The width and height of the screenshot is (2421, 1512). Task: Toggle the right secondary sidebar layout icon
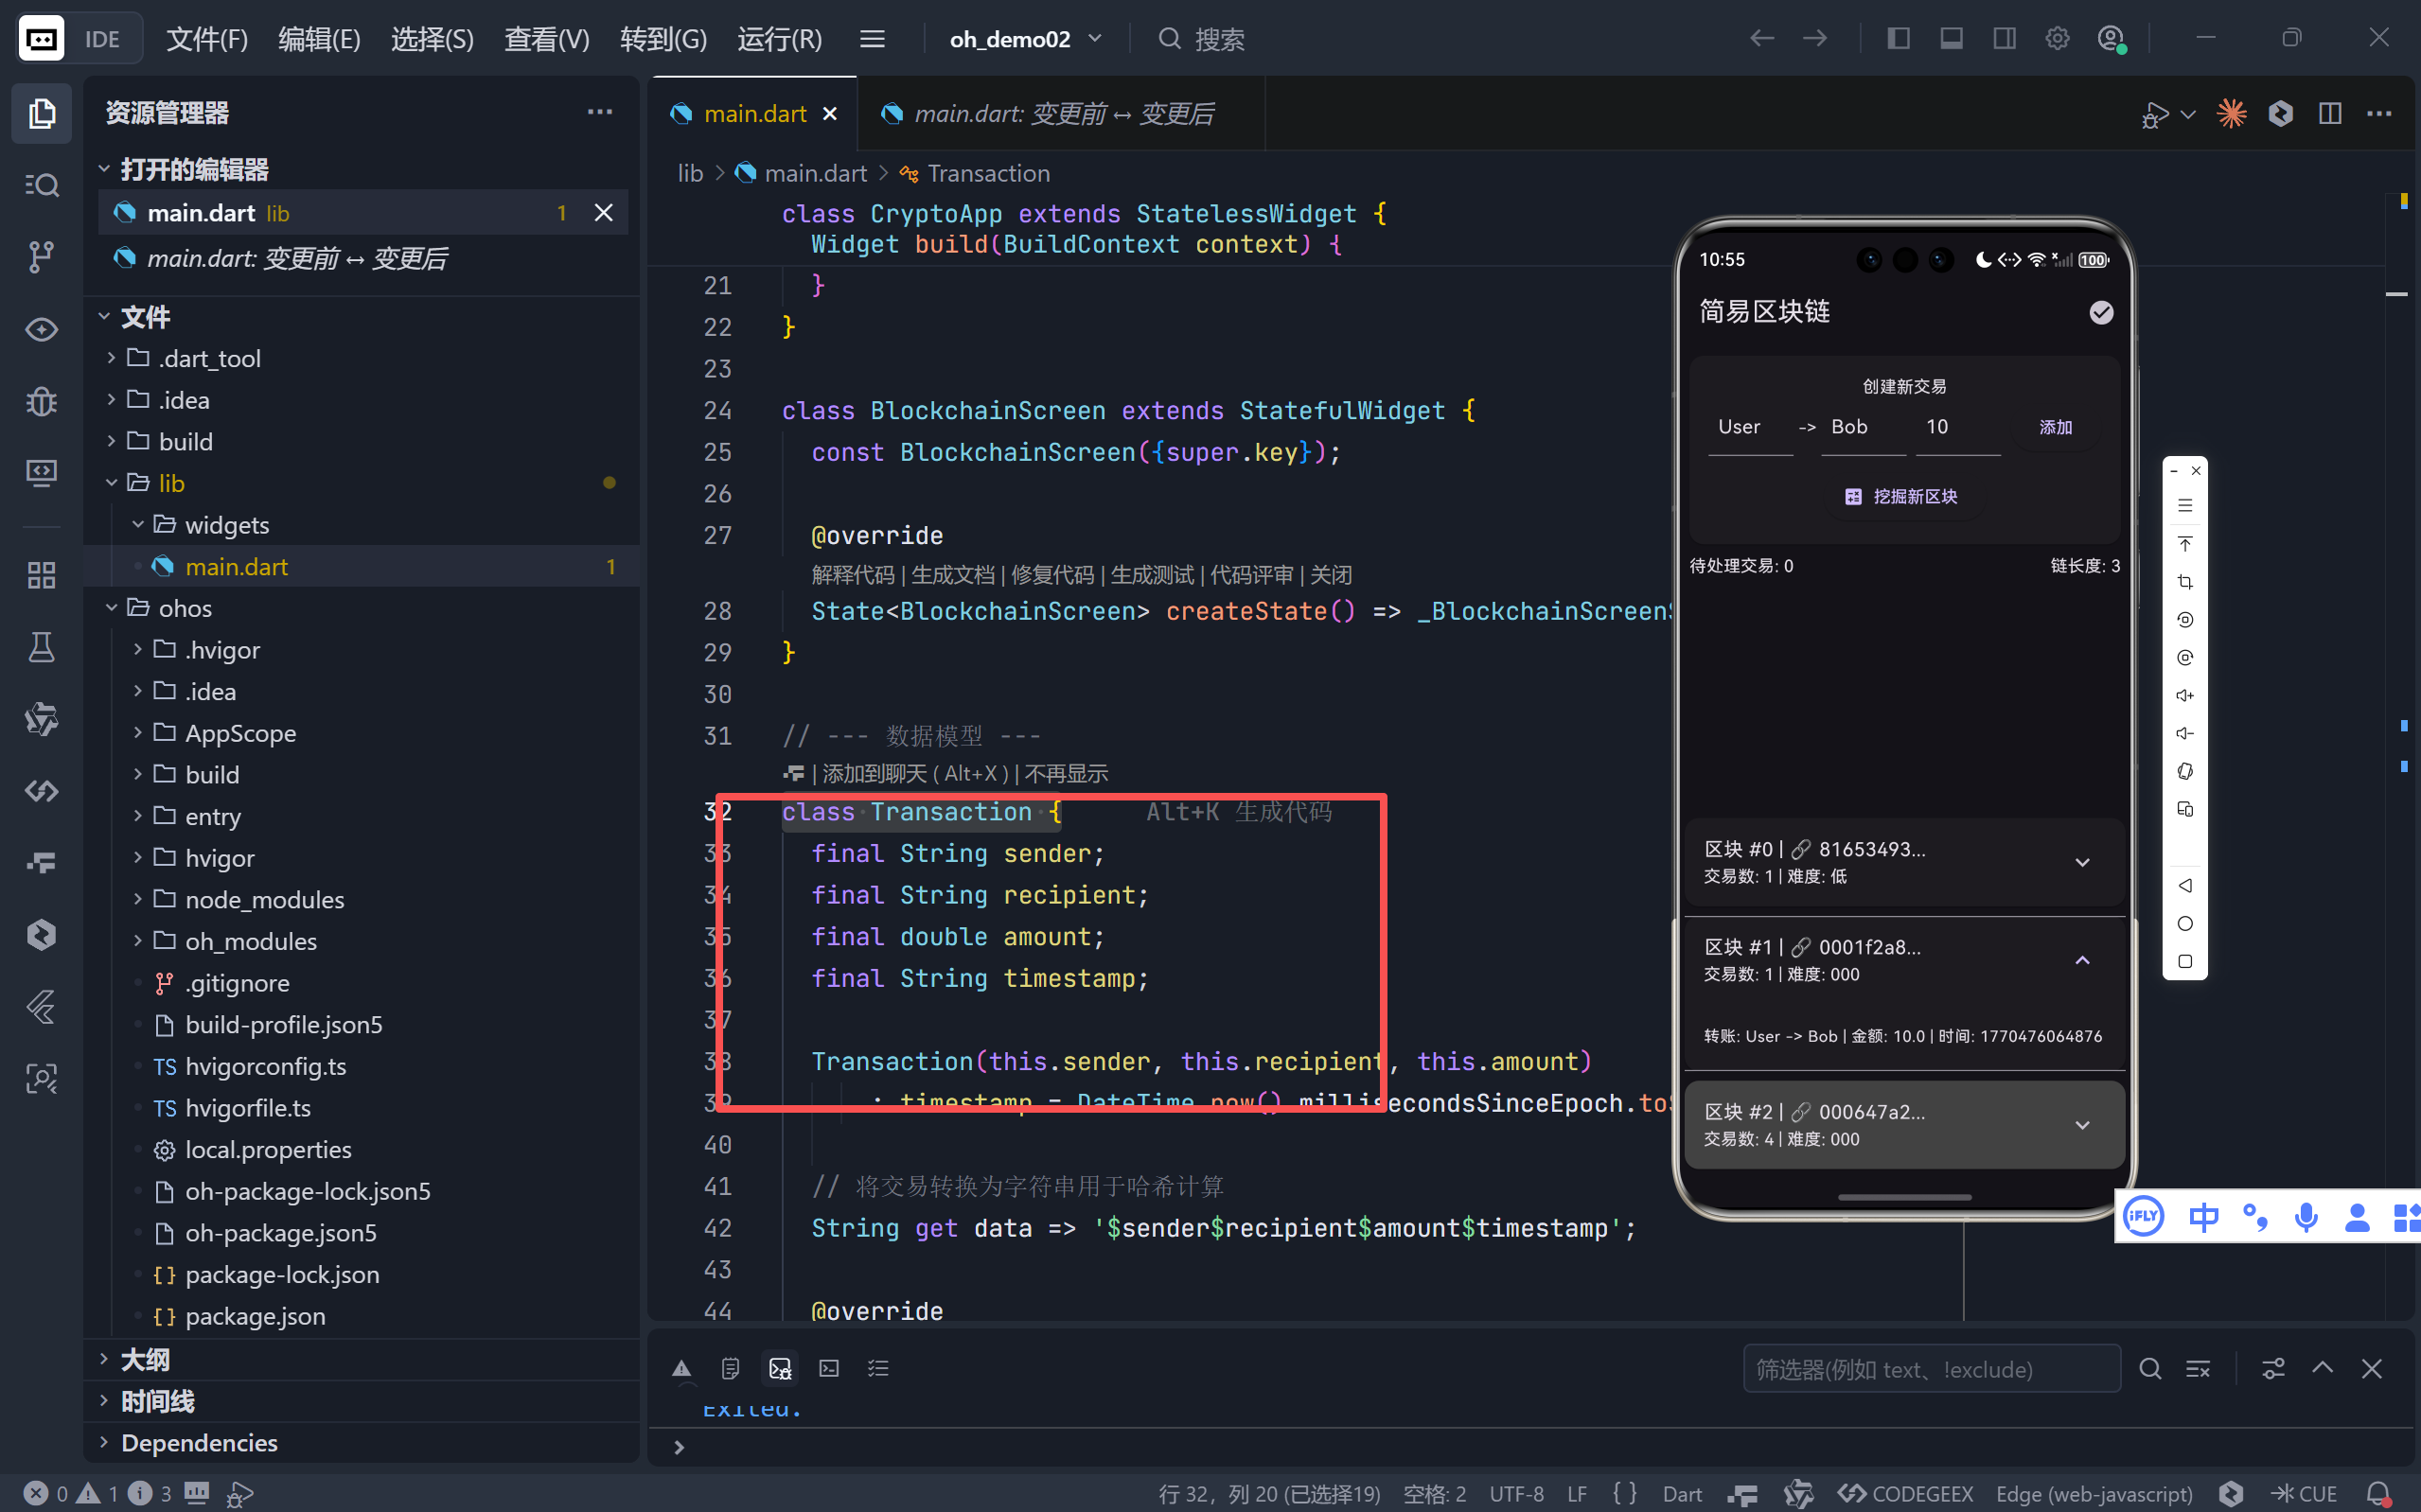click(2004, 39)
